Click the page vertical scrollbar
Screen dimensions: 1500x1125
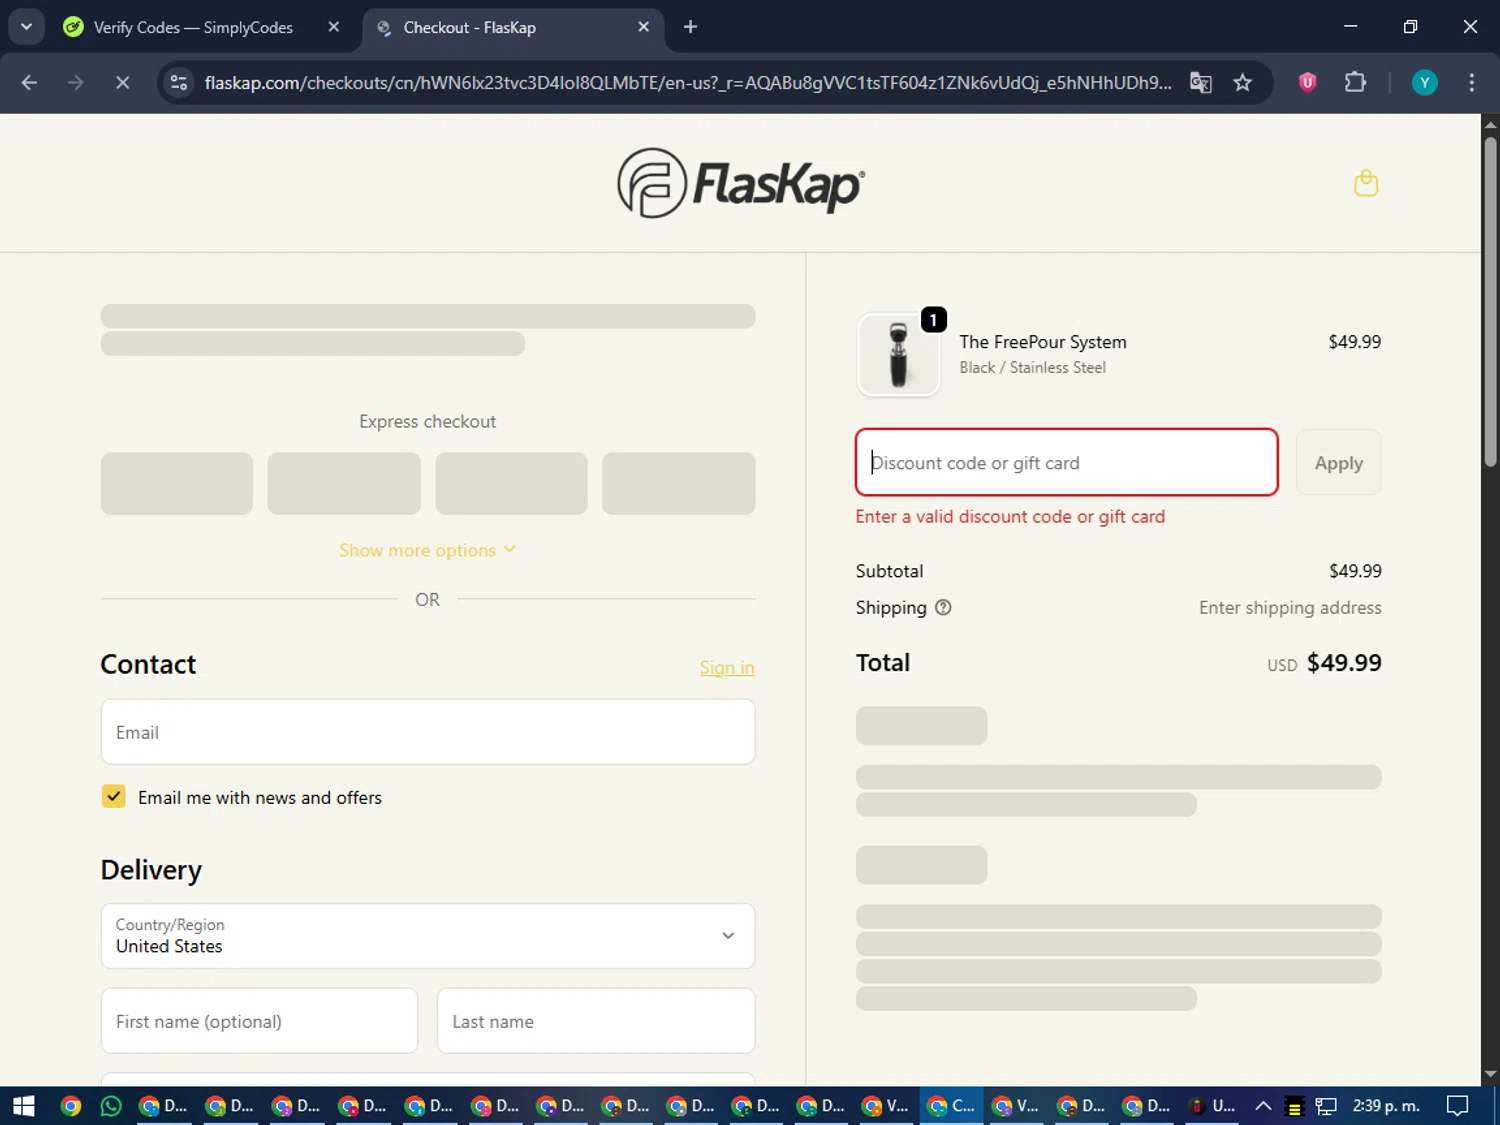point(1490,300)
